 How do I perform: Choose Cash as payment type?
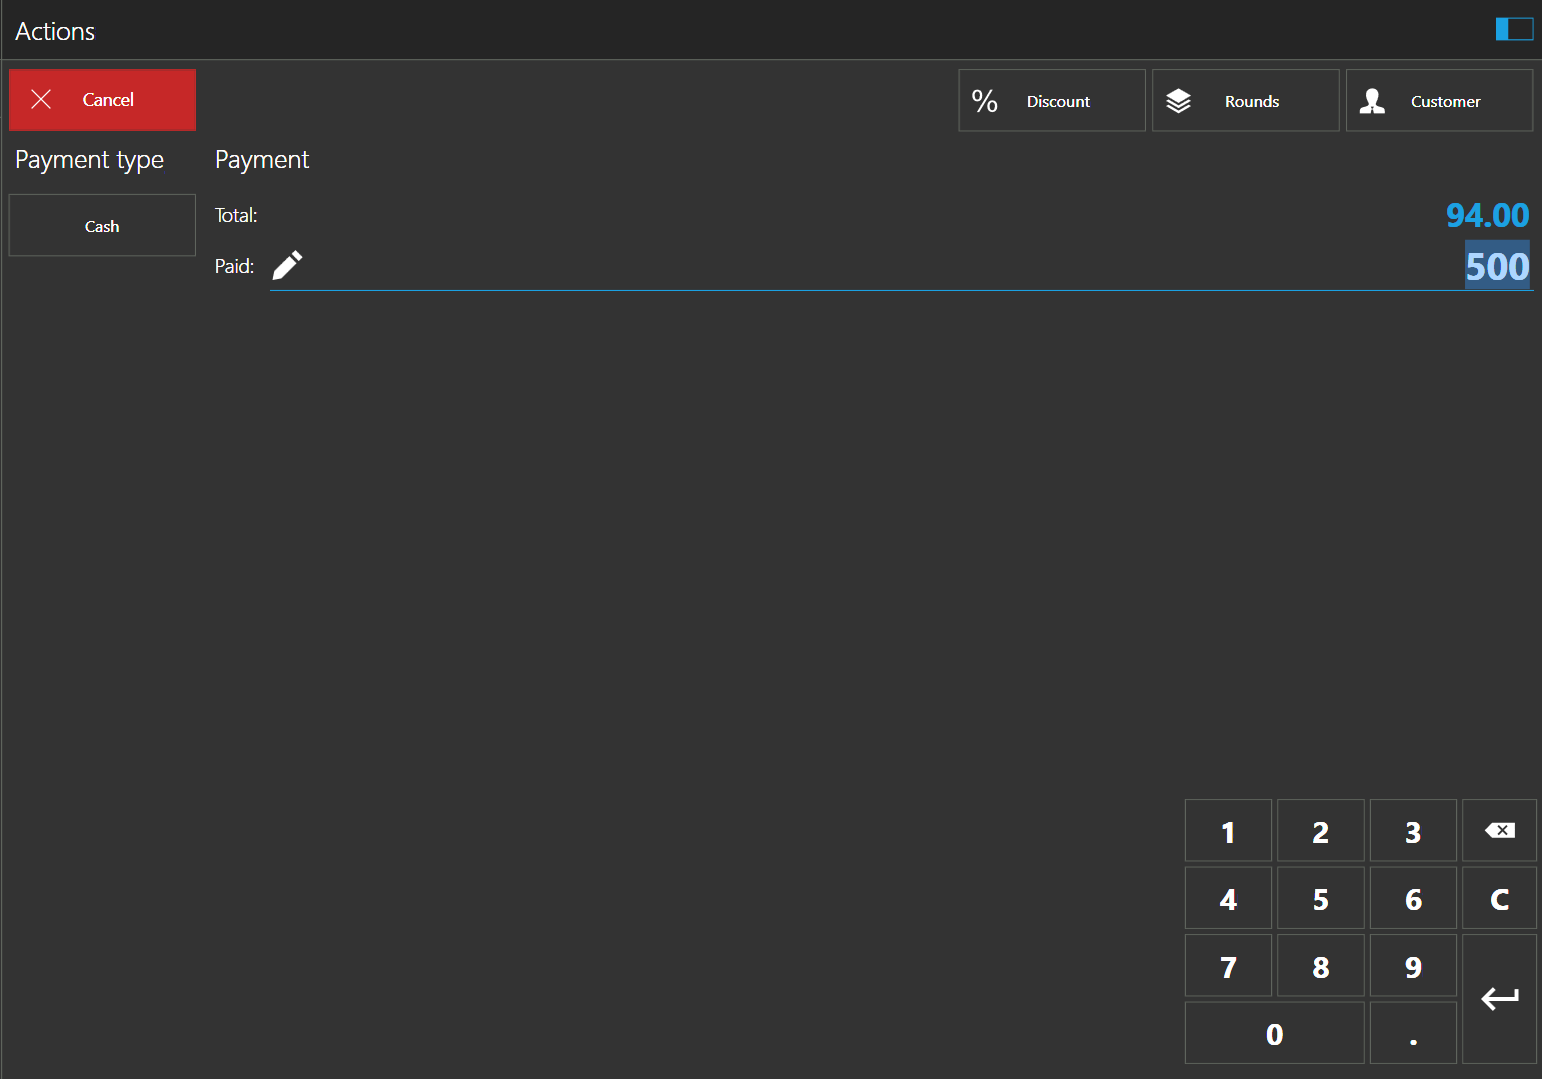[x=102, y=226]
